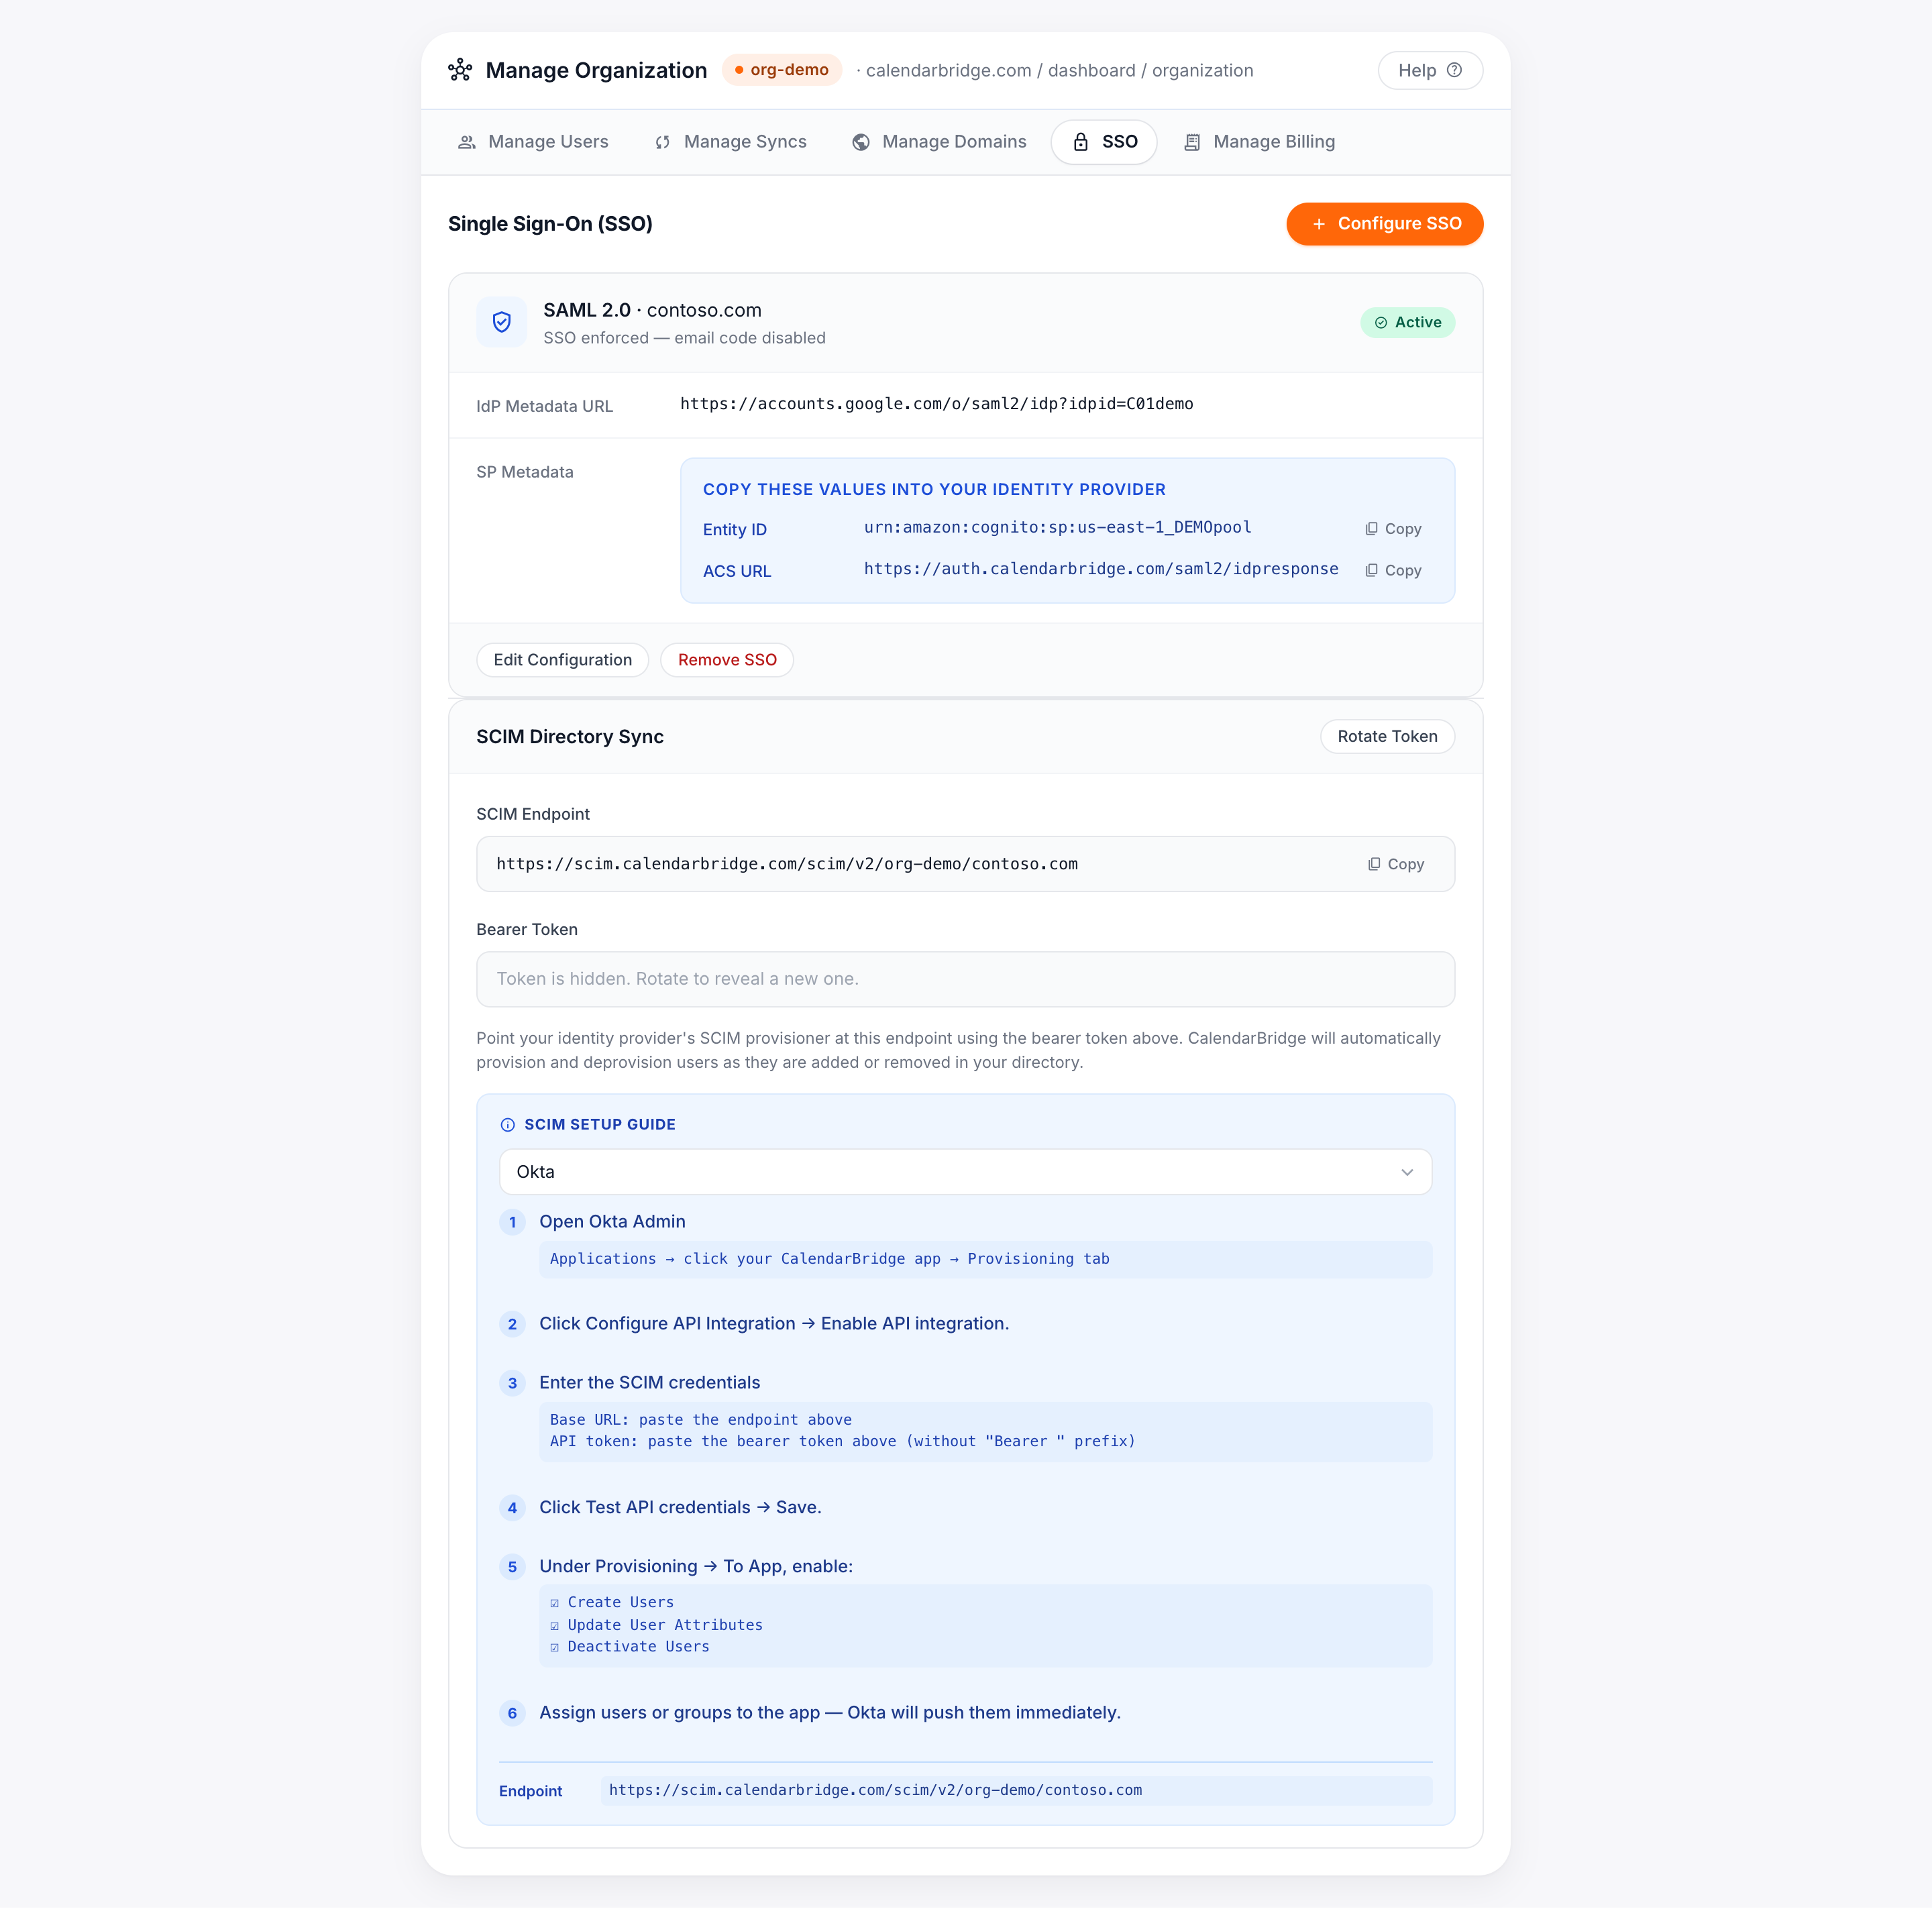Click the Remove SSO button
Image resolution: width=1932 pixels, height=1909 pixels.
[x=727, y=660]
